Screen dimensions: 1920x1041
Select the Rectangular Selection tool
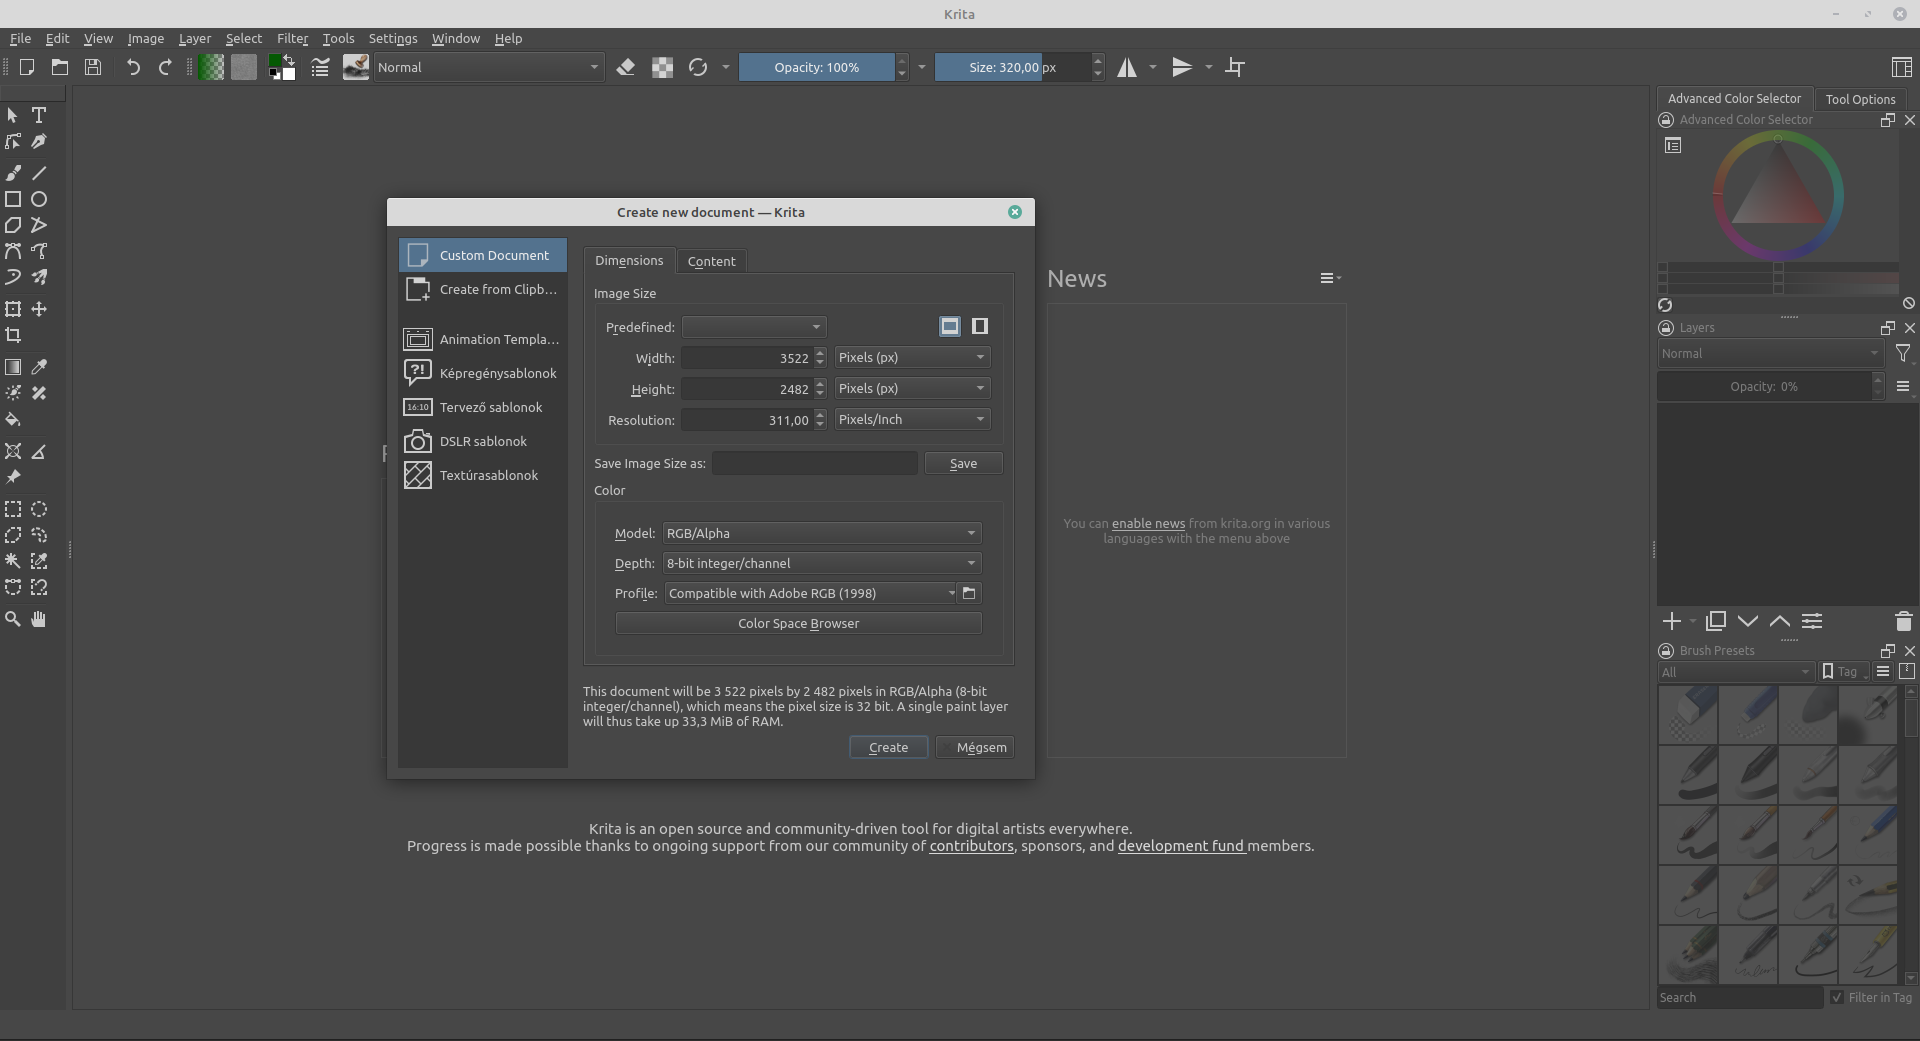coord(13,509)
